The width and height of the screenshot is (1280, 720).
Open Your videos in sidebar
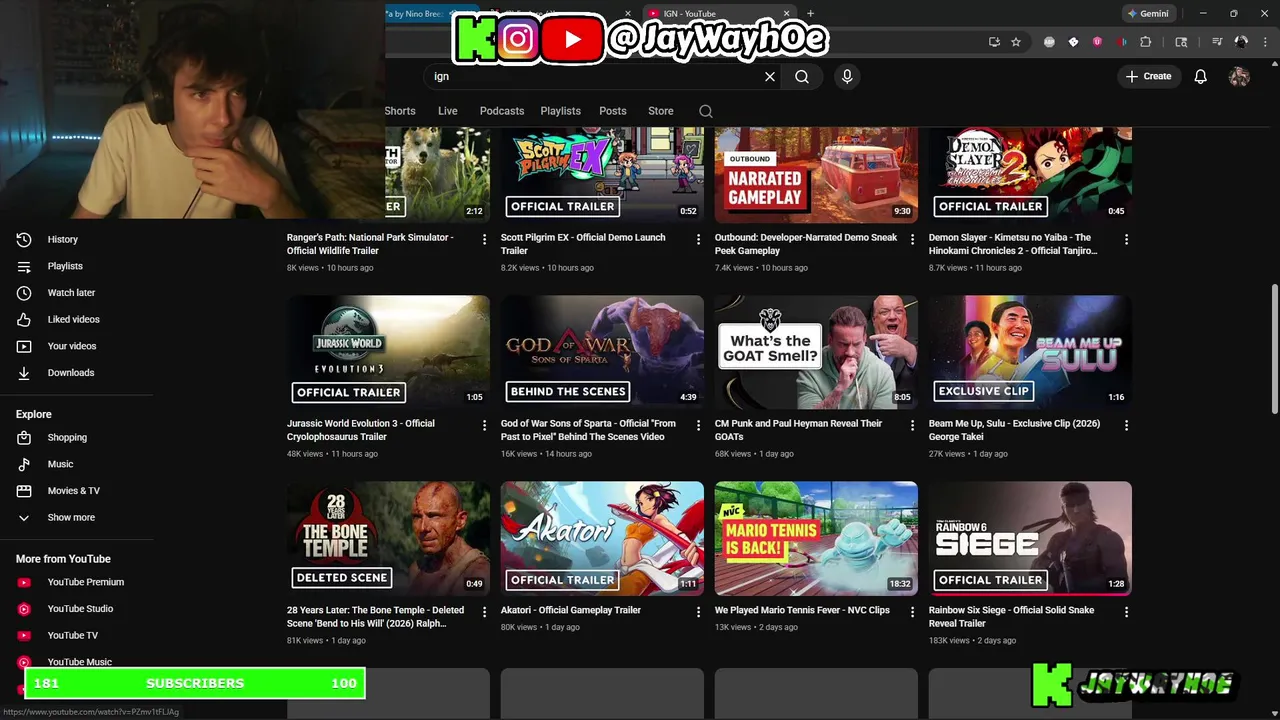pyautogui.click(x=72, y=346)
